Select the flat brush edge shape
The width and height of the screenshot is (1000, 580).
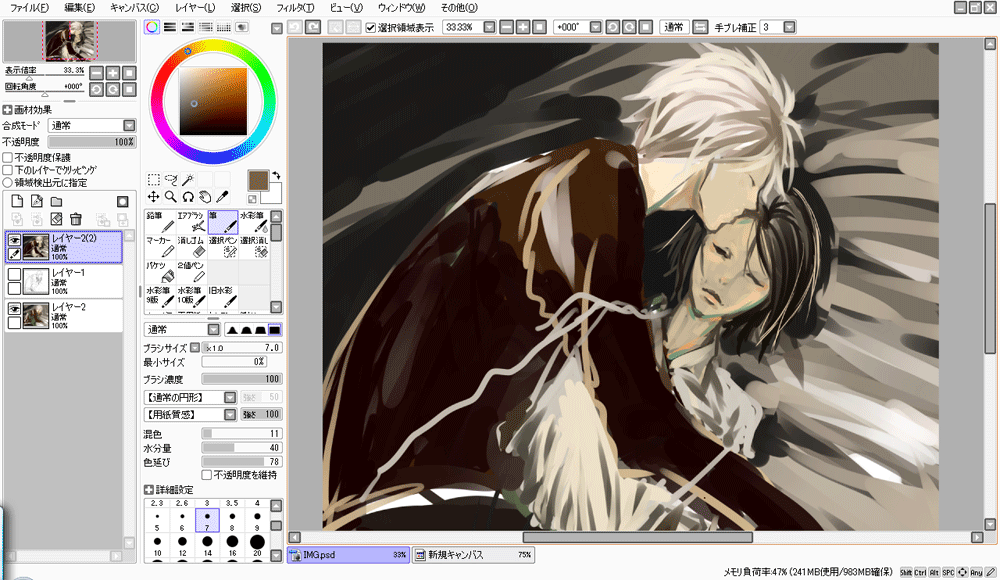[275, 330]
